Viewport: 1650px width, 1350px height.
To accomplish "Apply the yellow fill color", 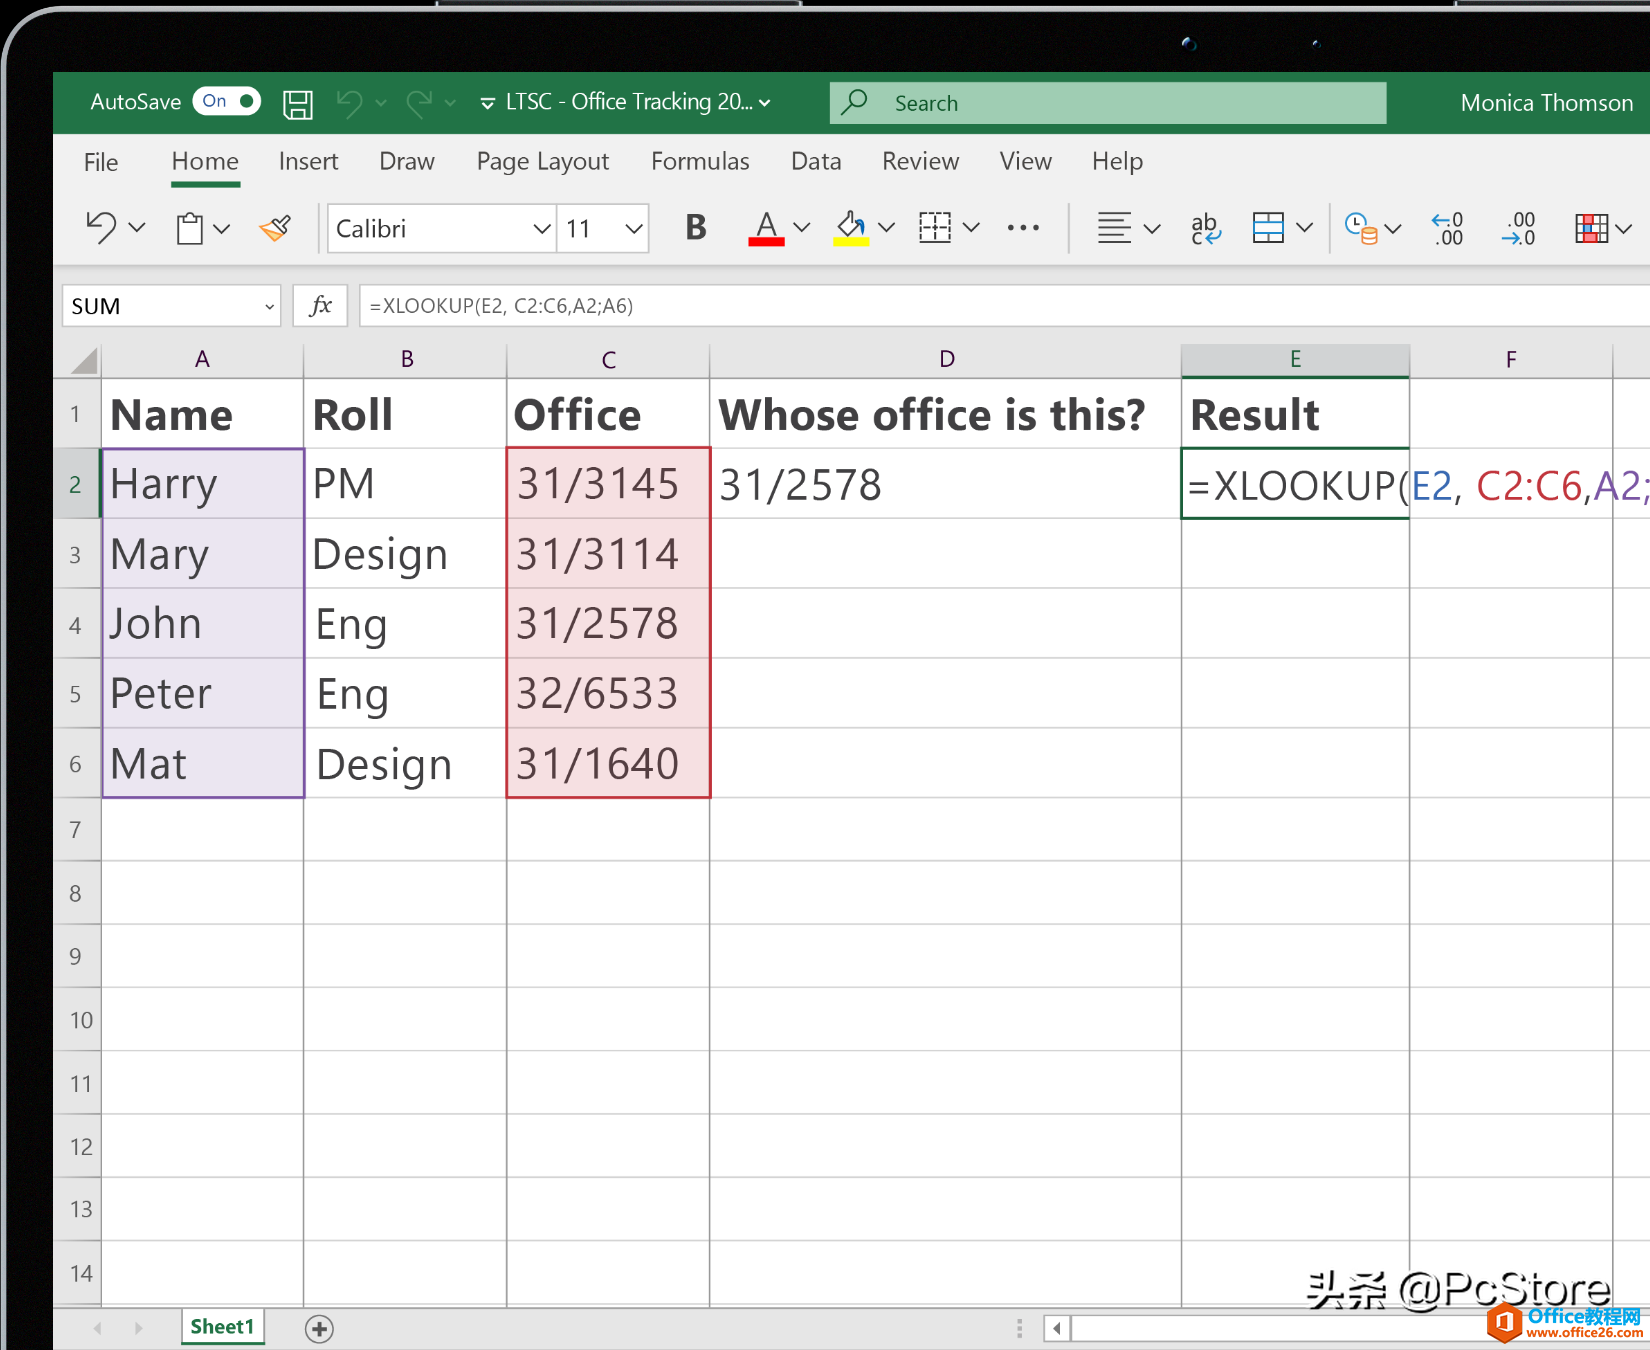I will click(851, 228).
